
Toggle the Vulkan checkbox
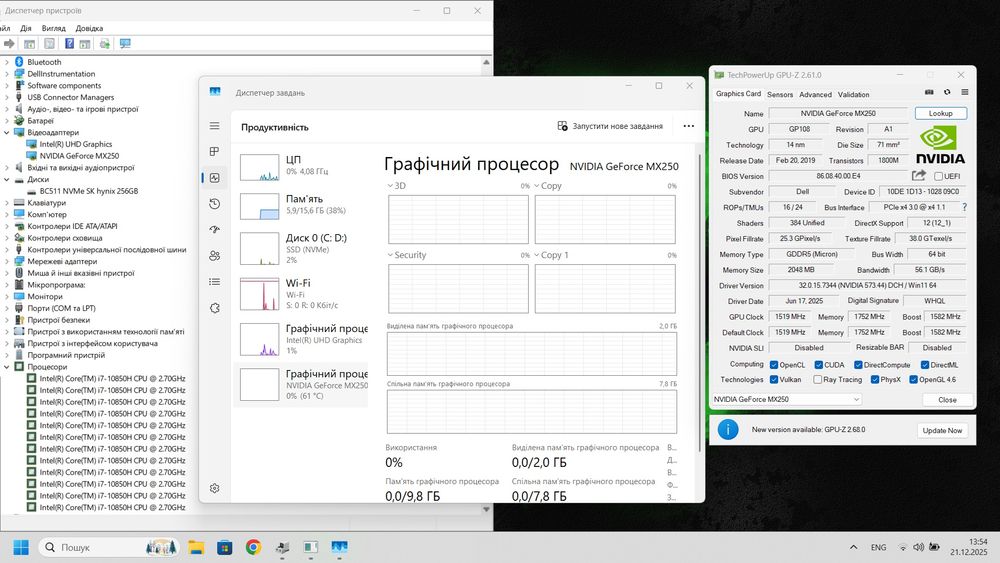pyautogui.click(x=774, y=379)
